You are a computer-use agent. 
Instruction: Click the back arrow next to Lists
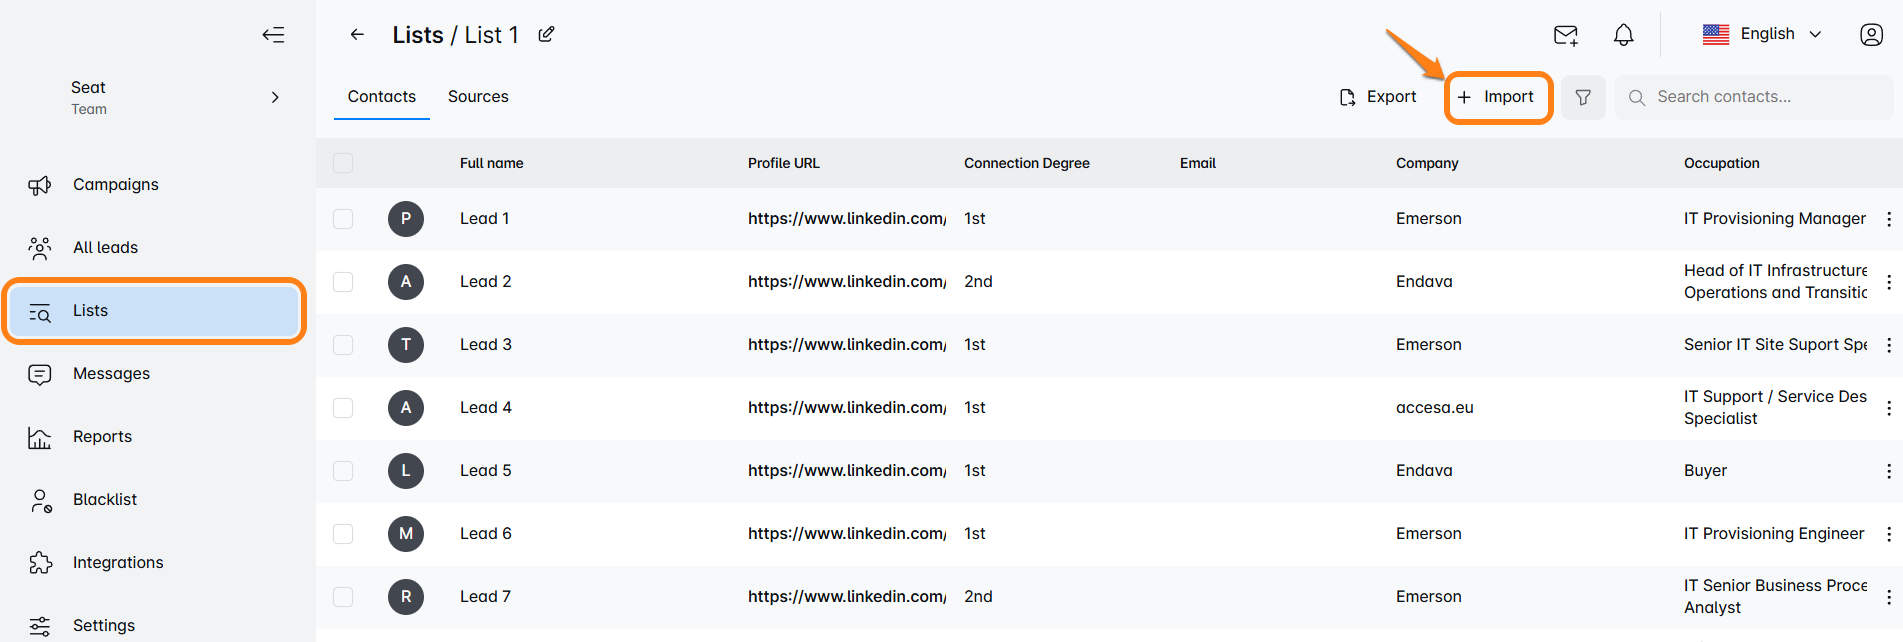click(x=357, y=35)
